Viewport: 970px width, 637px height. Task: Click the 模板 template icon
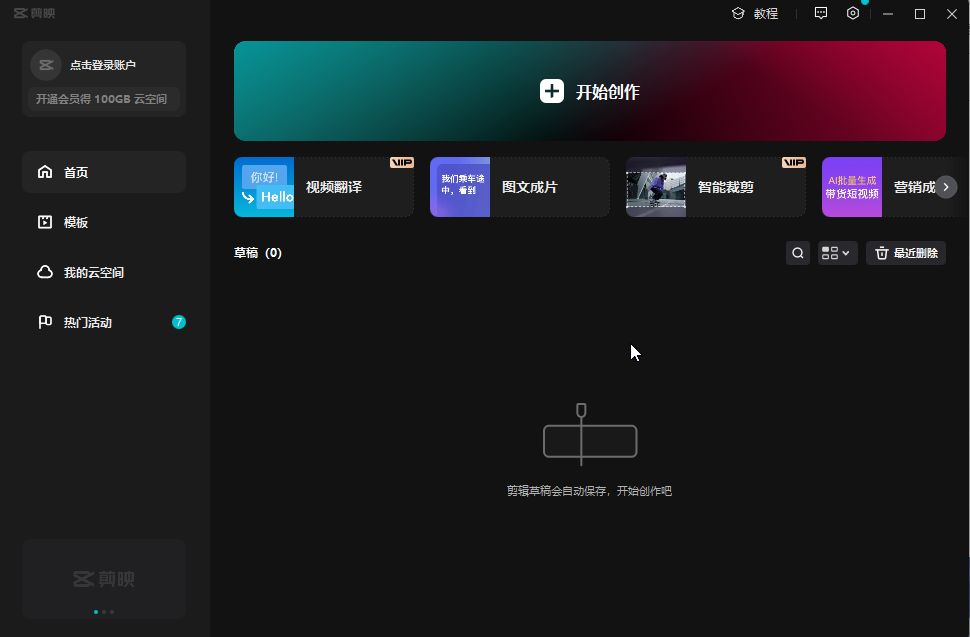coord(45,222)
